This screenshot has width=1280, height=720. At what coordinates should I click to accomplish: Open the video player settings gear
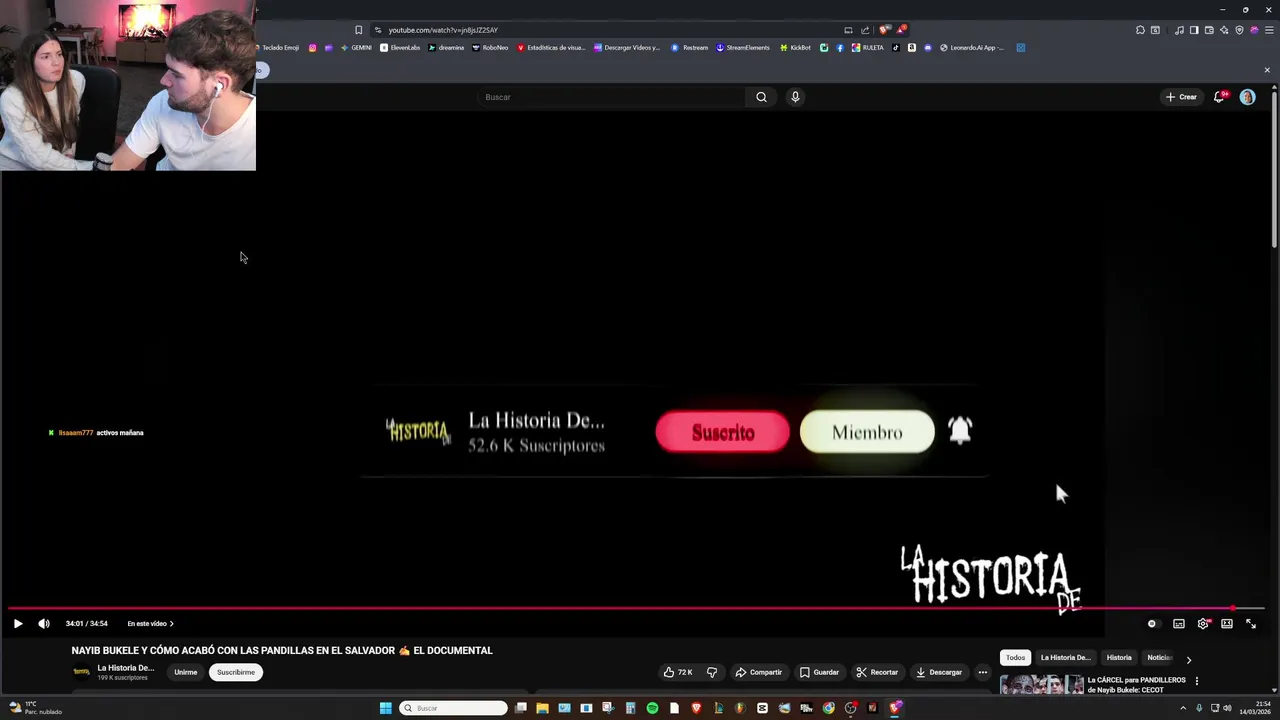(x=1203, y=624)
